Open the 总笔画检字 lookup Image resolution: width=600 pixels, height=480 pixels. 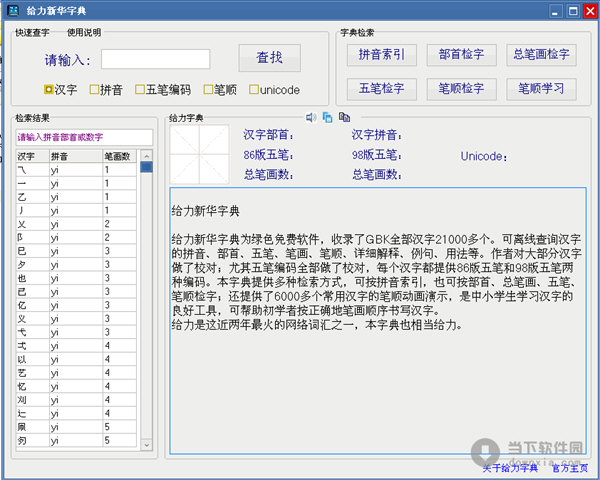click(541, 55)
